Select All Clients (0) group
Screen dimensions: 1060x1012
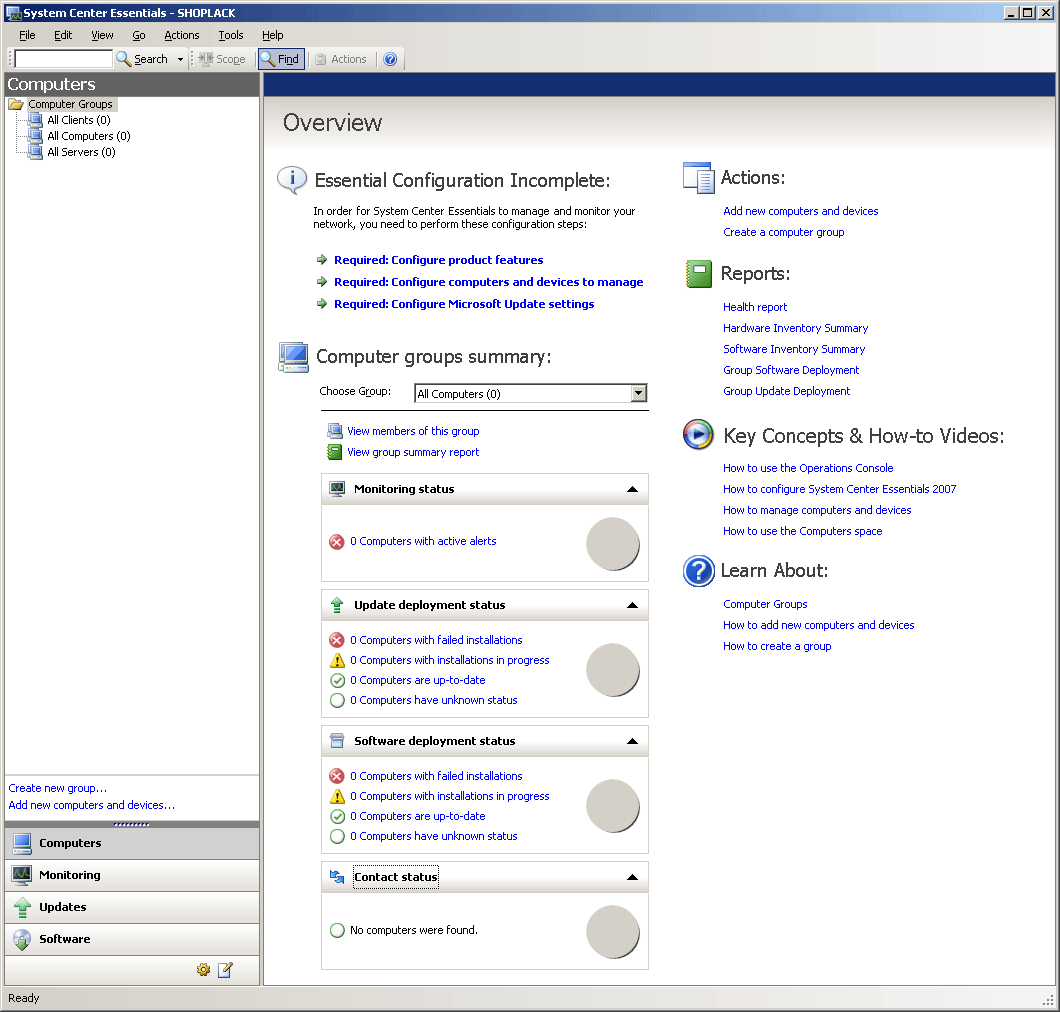(78, 120)
